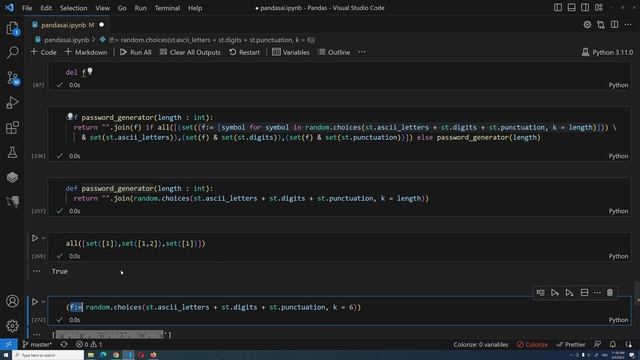Change language of del f cell

click(618, 85)
